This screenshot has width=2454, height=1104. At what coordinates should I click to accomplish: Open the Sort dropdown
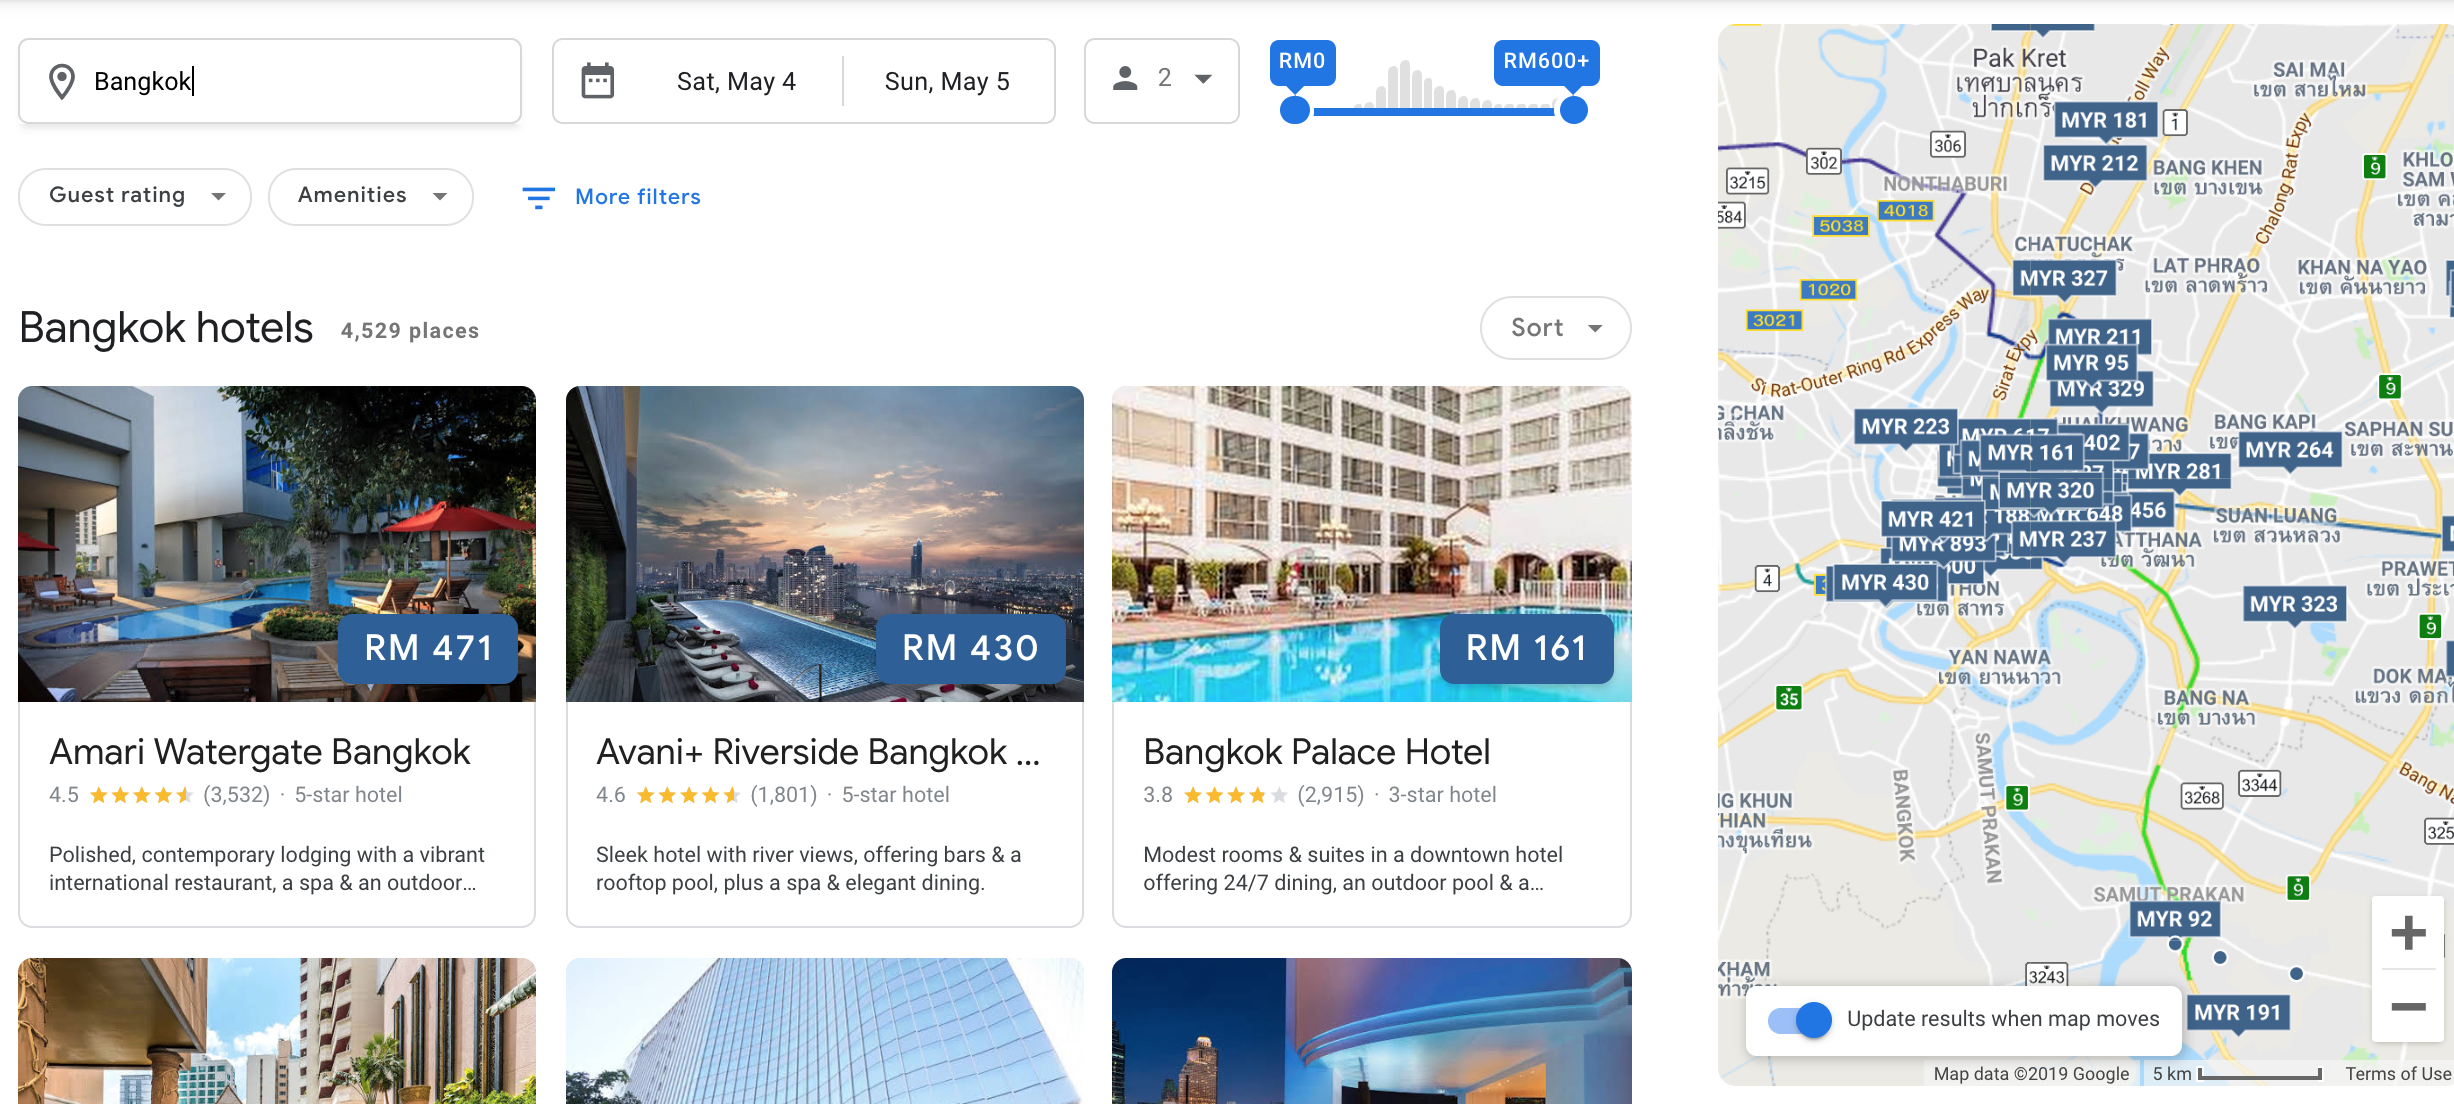pos(1555,328)
